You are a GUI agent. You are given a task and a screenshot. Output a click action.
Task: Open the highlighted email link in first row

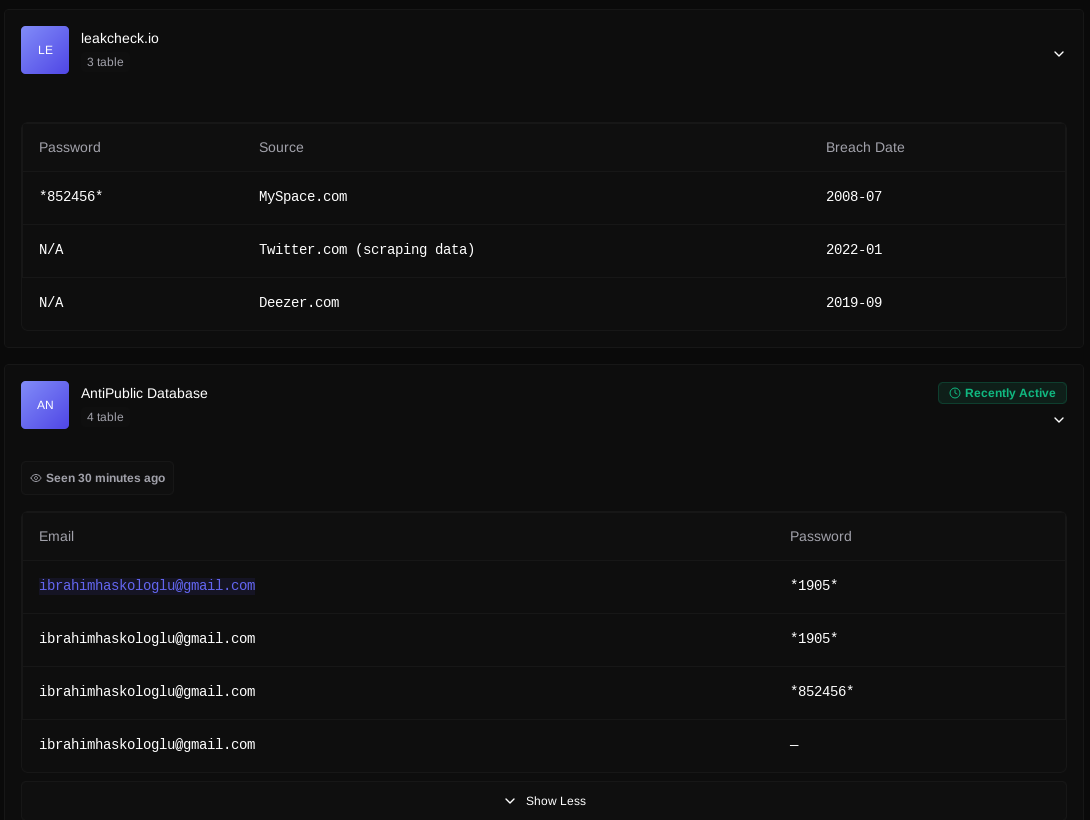tap(147, 586)
